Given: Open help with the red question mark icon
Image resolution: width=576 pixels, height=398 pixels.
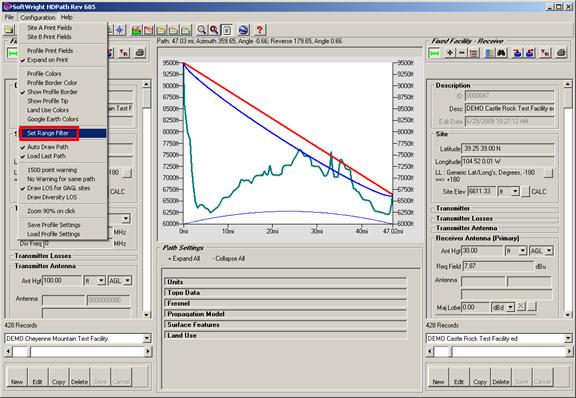Looking at the screenshot, I should (260, 30).
